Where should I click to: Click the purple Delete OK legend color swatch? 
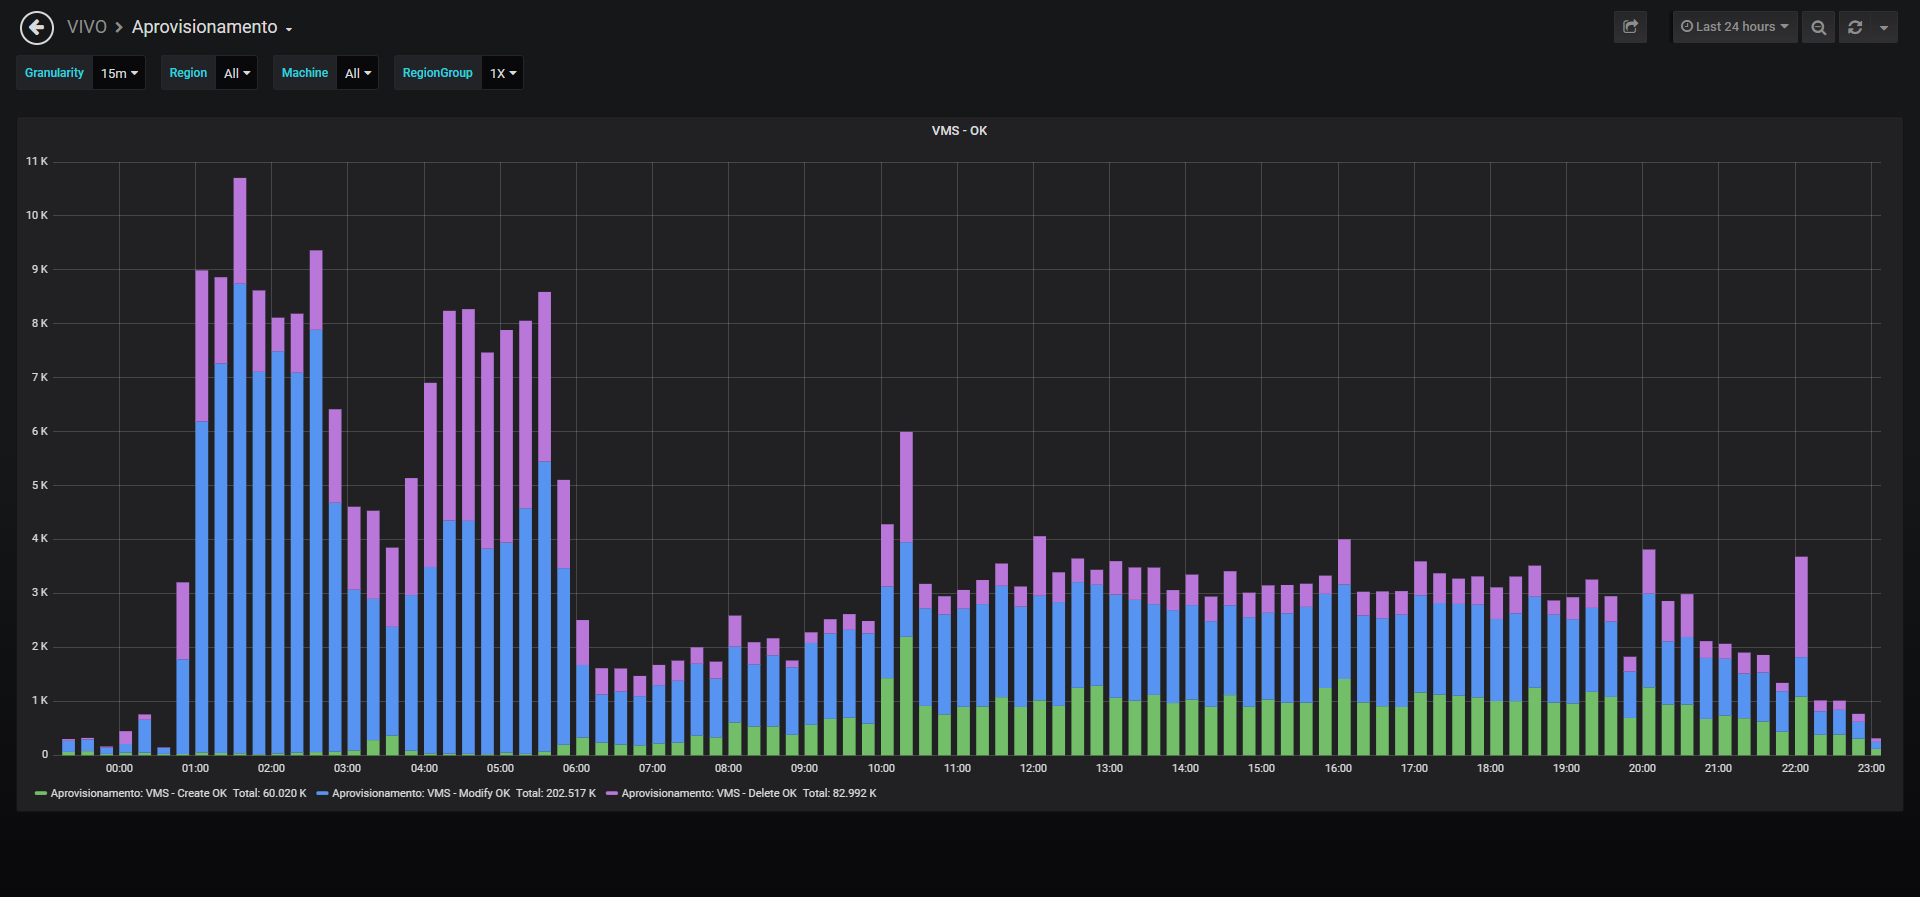tap(612, 794)
